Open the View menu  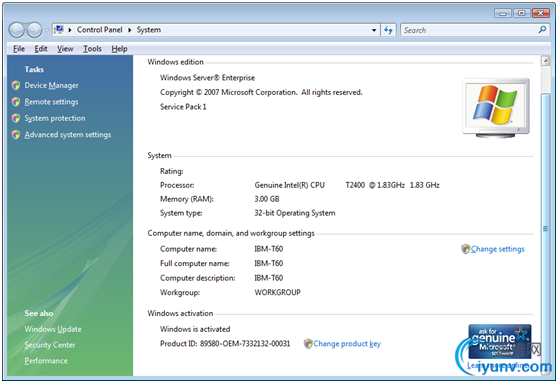click(65, 49)
